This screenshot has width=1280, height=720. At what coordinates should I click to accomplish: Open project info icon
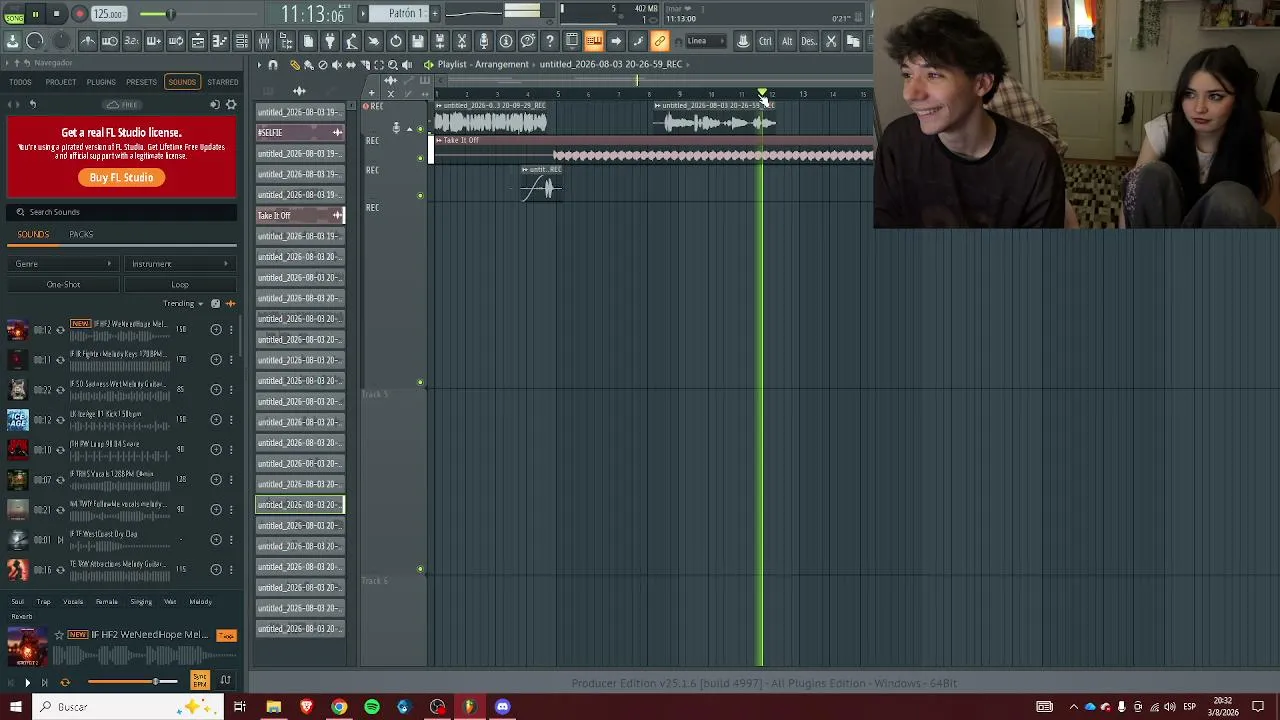pos(506,41)
